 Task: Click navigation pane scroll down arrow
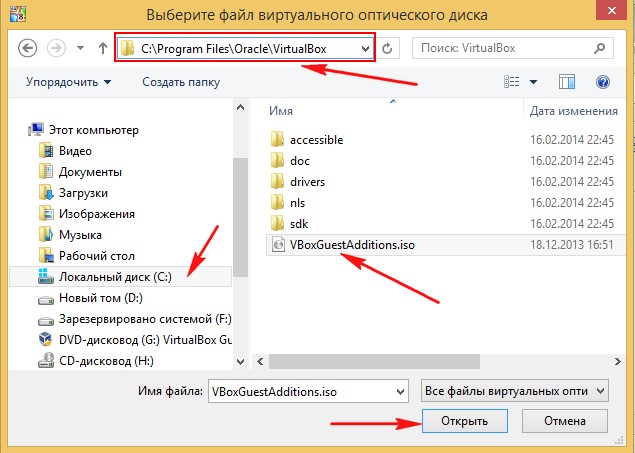tap(241, 362)
